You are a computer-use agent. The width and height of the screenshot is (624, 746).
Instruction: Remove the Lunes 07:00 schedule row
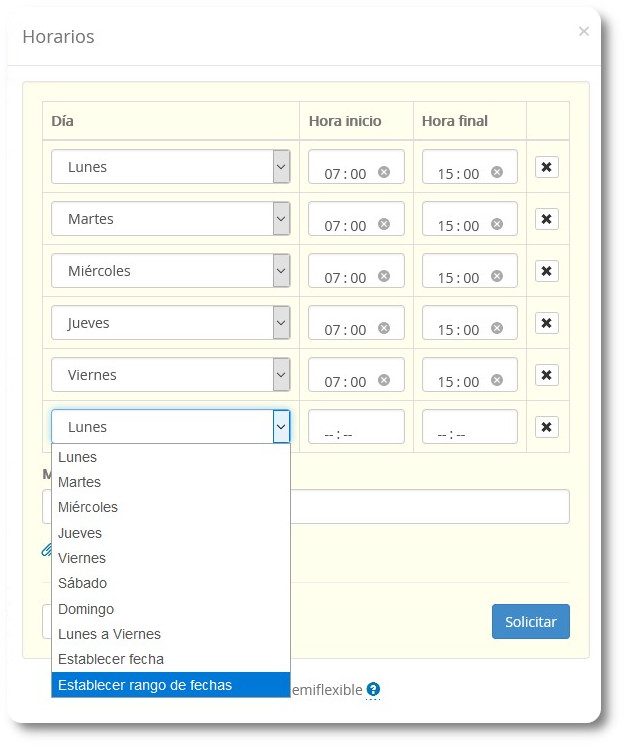(546, 167)
